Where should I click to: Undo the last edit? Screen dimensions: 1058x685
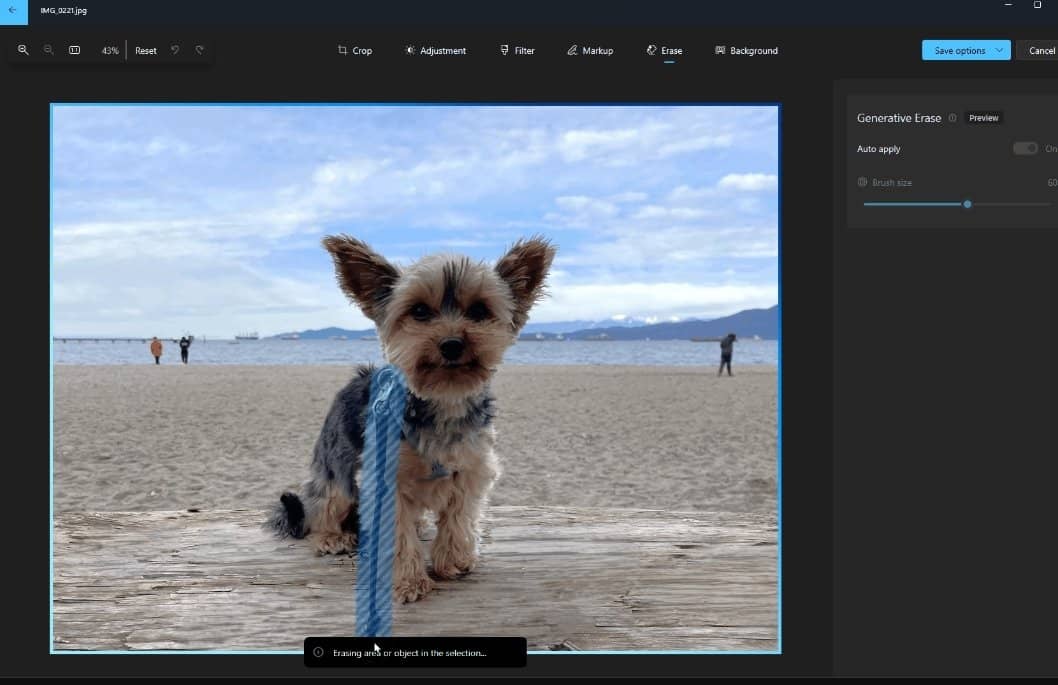[175, 50]
